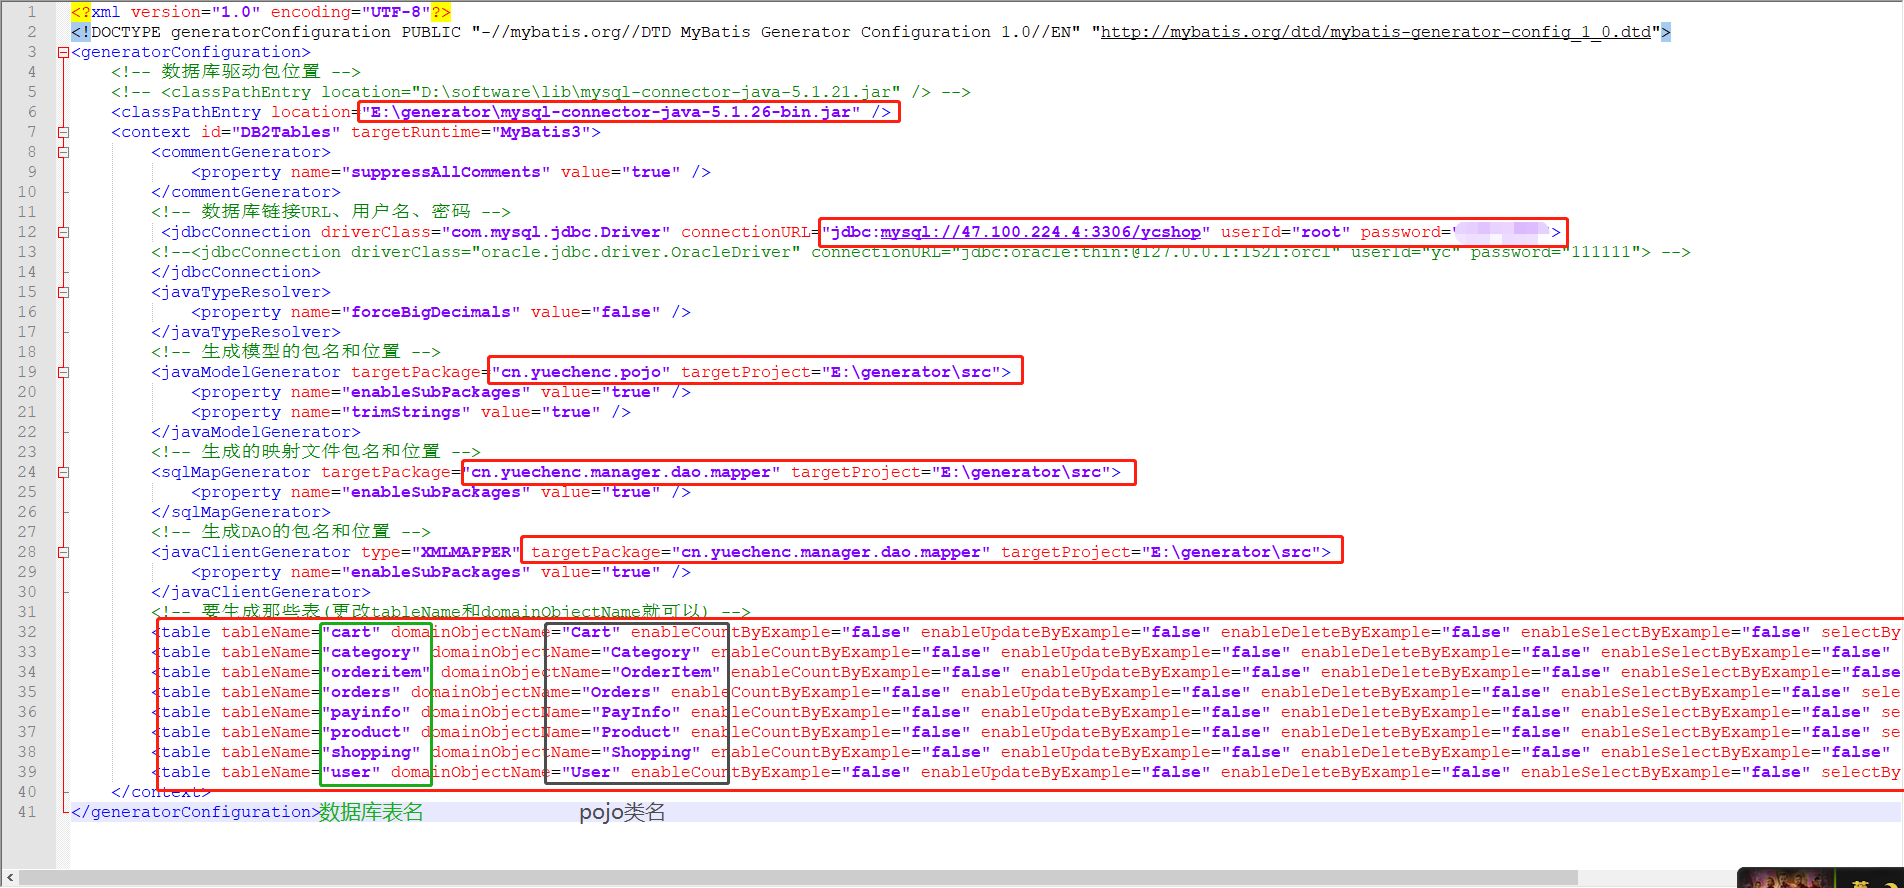1904x888 pixels.
Task: Collapse the javaTypeResolver fold marker
Action: (63, 293)
